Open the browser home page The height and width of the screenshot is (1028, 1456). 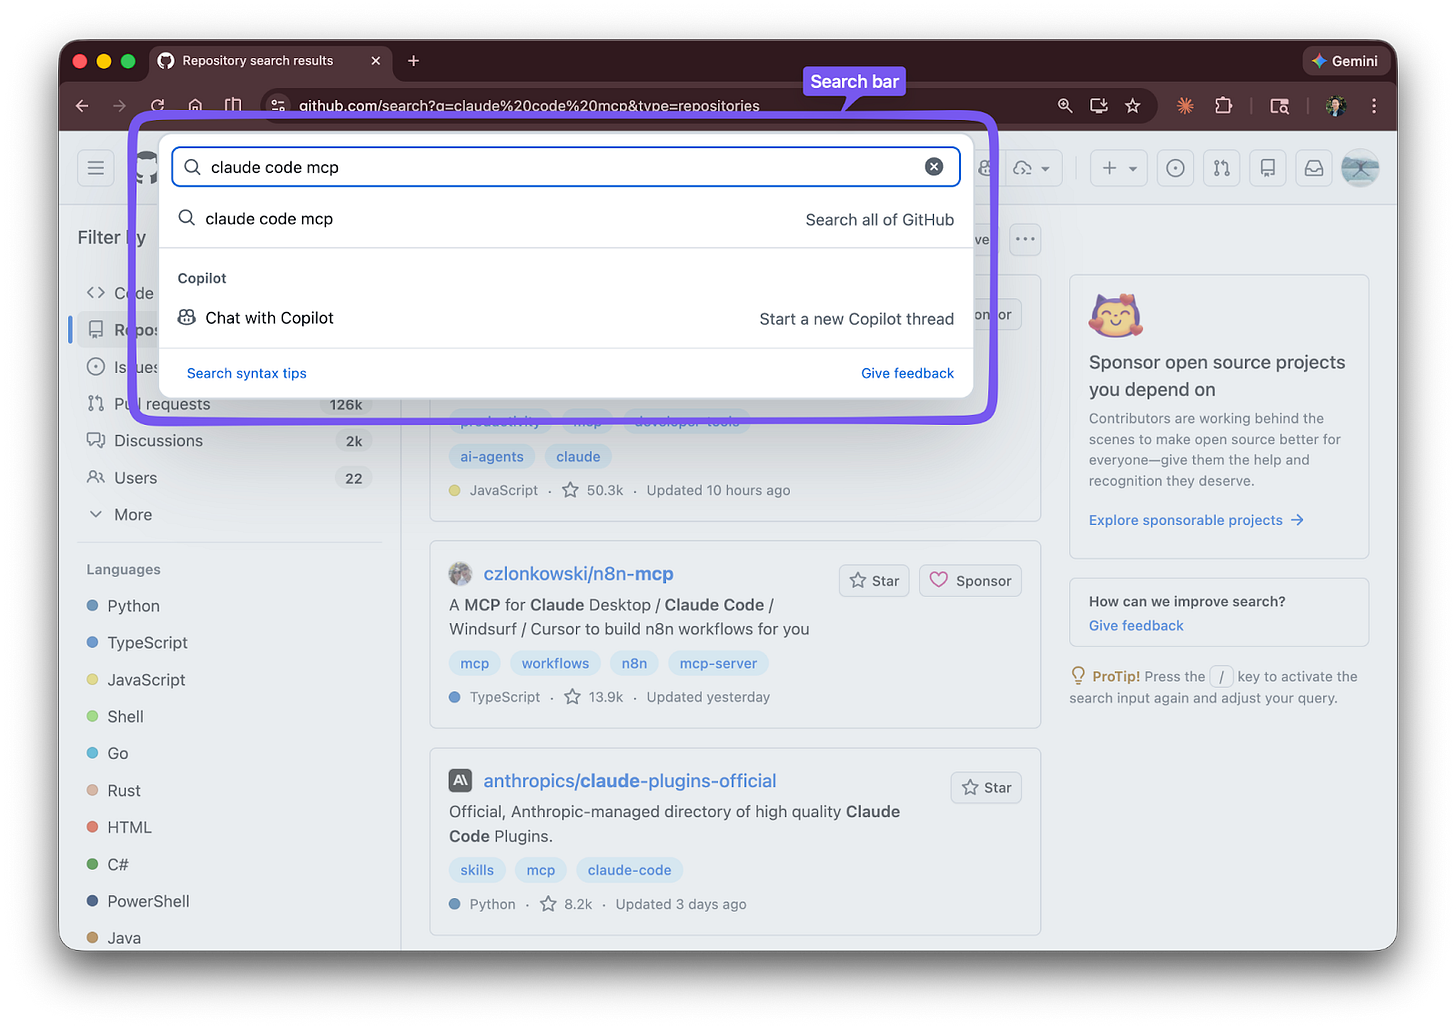pos(196,106)
